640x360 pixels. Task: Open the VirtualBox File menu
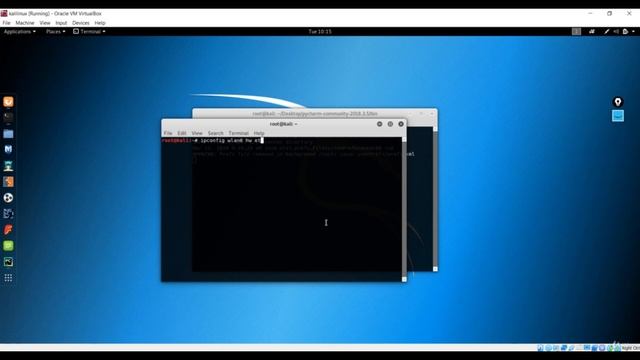pos(6,23)
